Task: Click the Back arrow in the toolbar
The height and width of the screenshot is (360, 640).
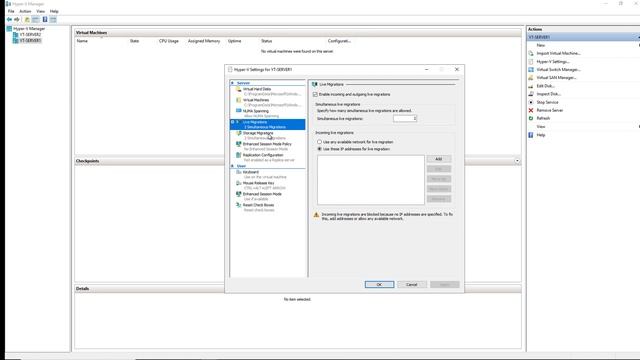Action: click(x=9, y=20)
